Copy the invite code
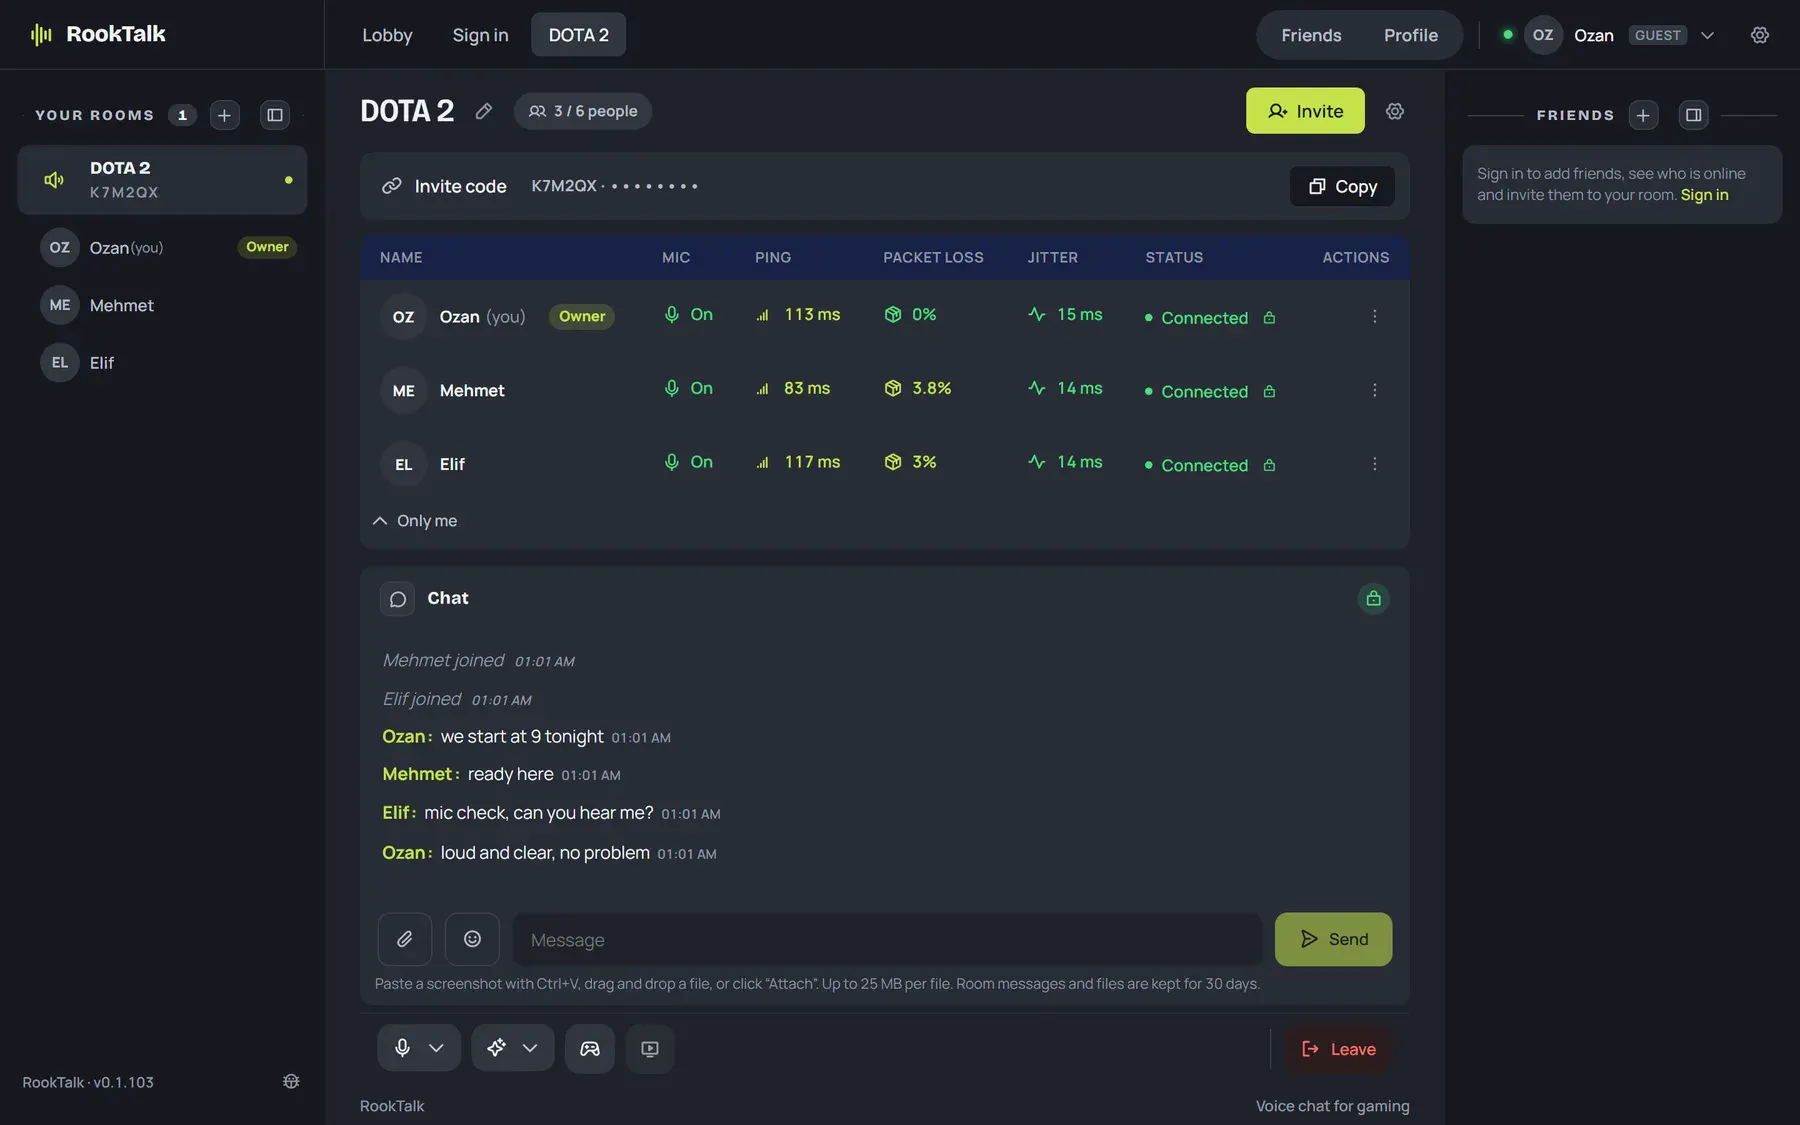This screenshot has width=1800, height=1125. click(1342, 186)
